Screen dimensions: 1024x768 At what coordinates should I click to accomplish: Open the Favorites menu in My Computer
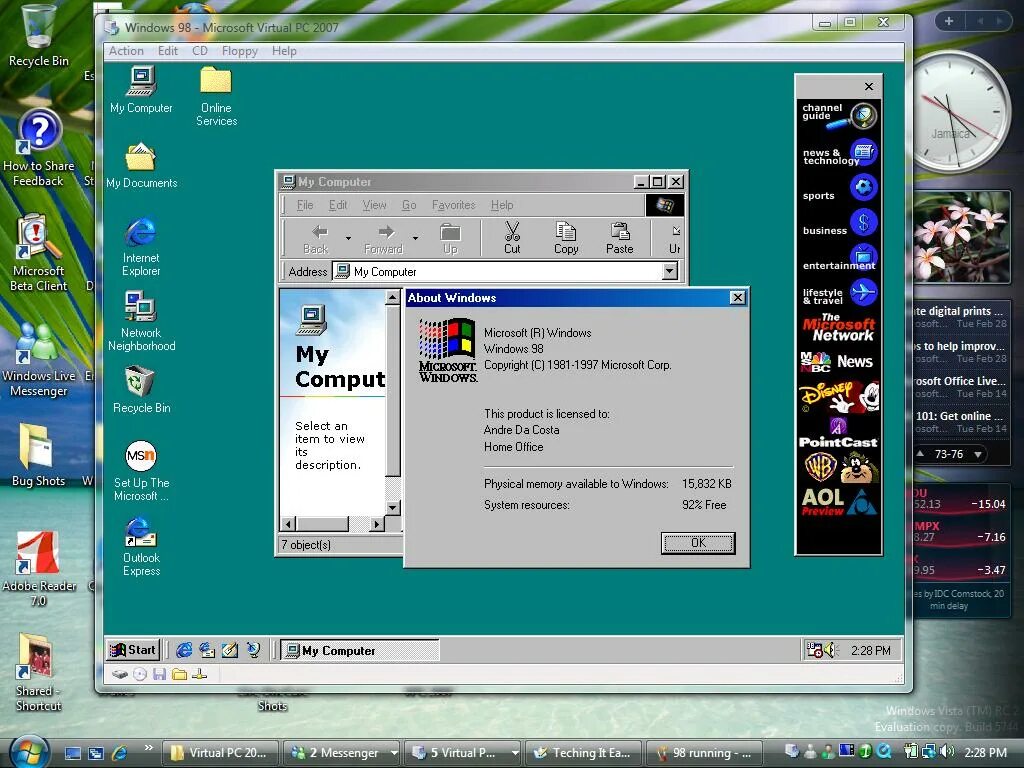tap(453, 205)
